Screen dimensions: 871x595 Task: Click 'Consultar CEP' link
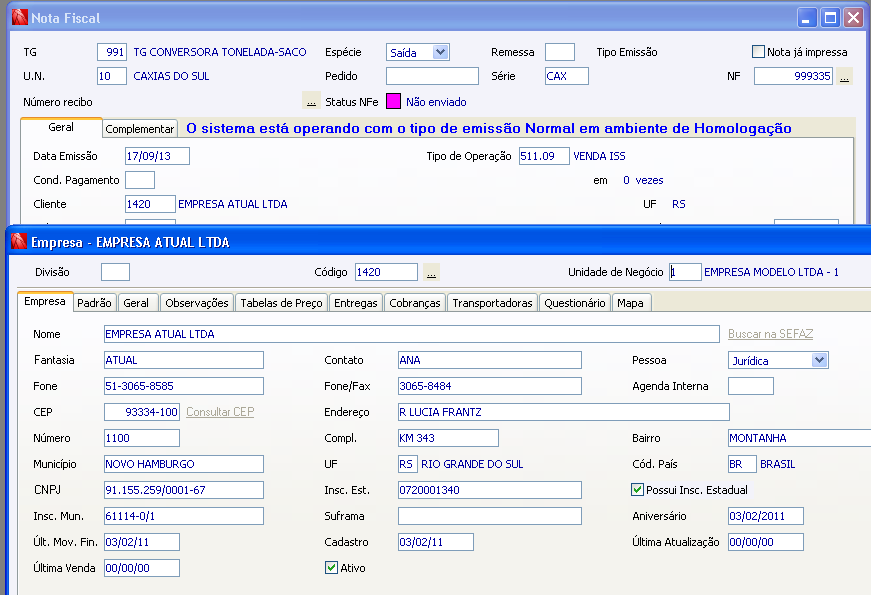[220, 412]
